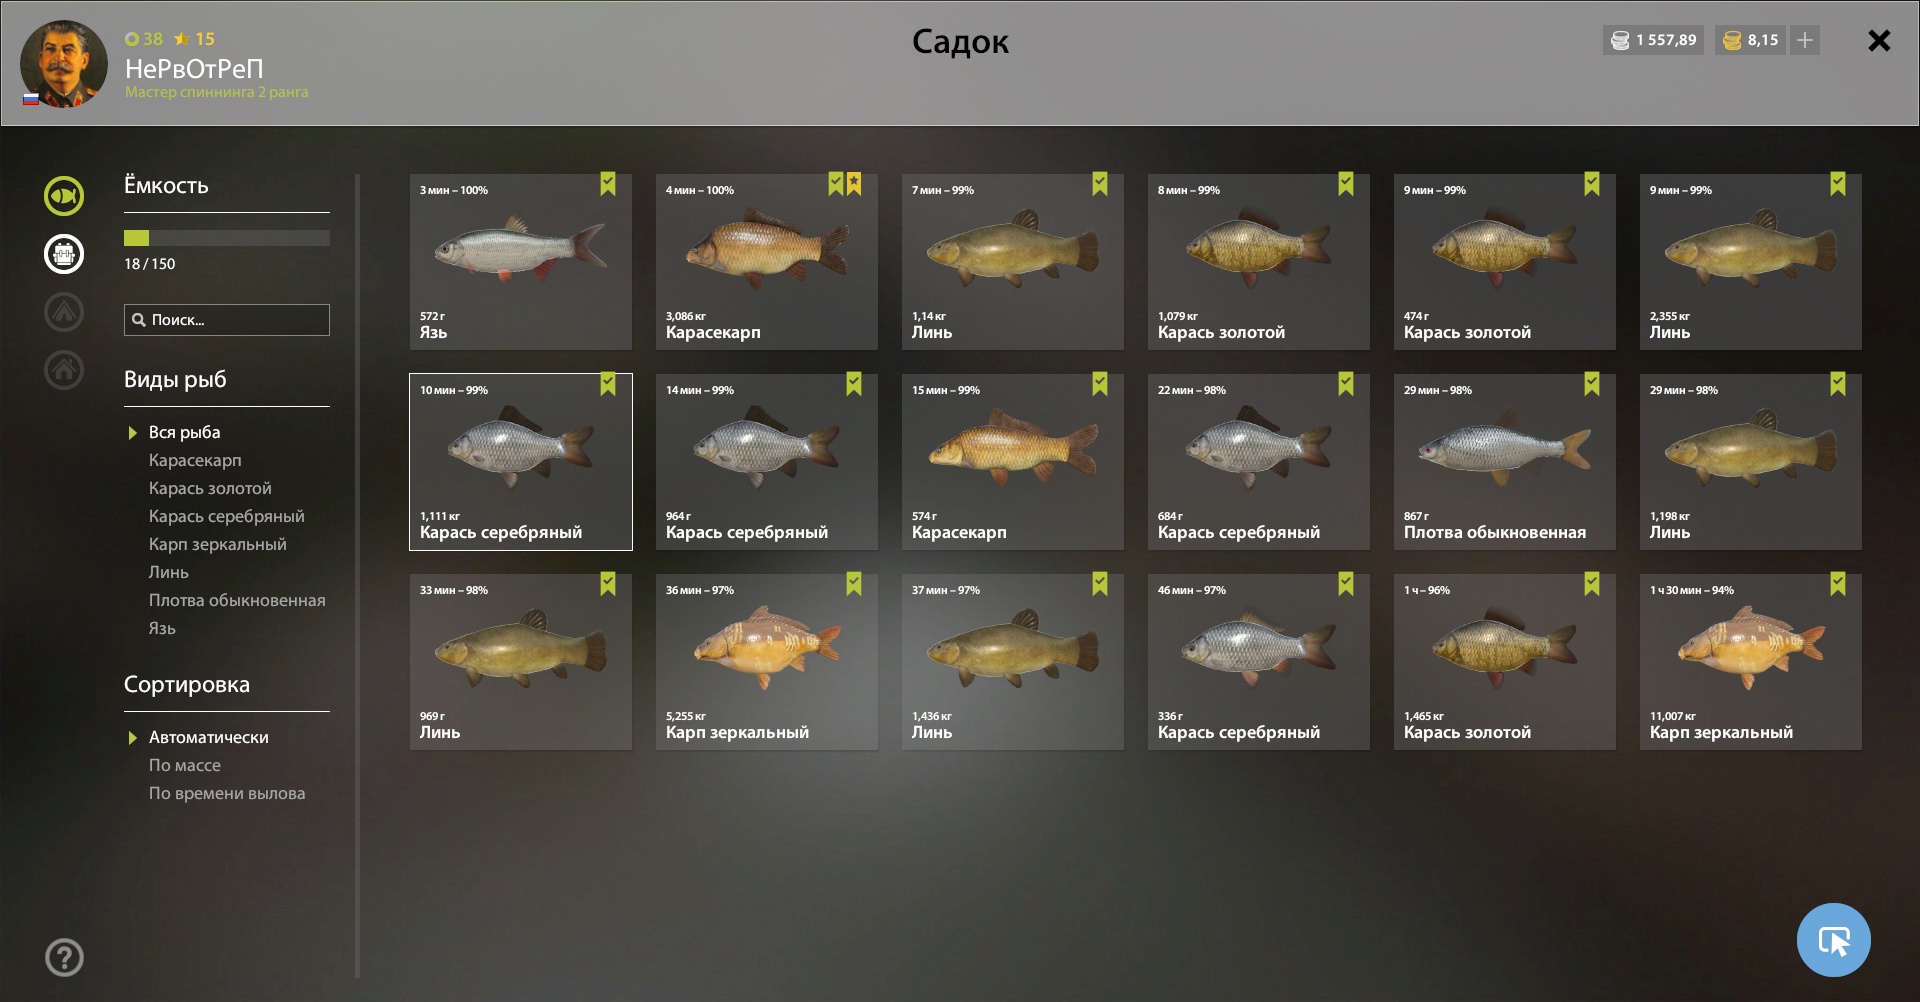Click the plus icon to add currency
The image size is (1920, 1002).
pos(1805,40)
